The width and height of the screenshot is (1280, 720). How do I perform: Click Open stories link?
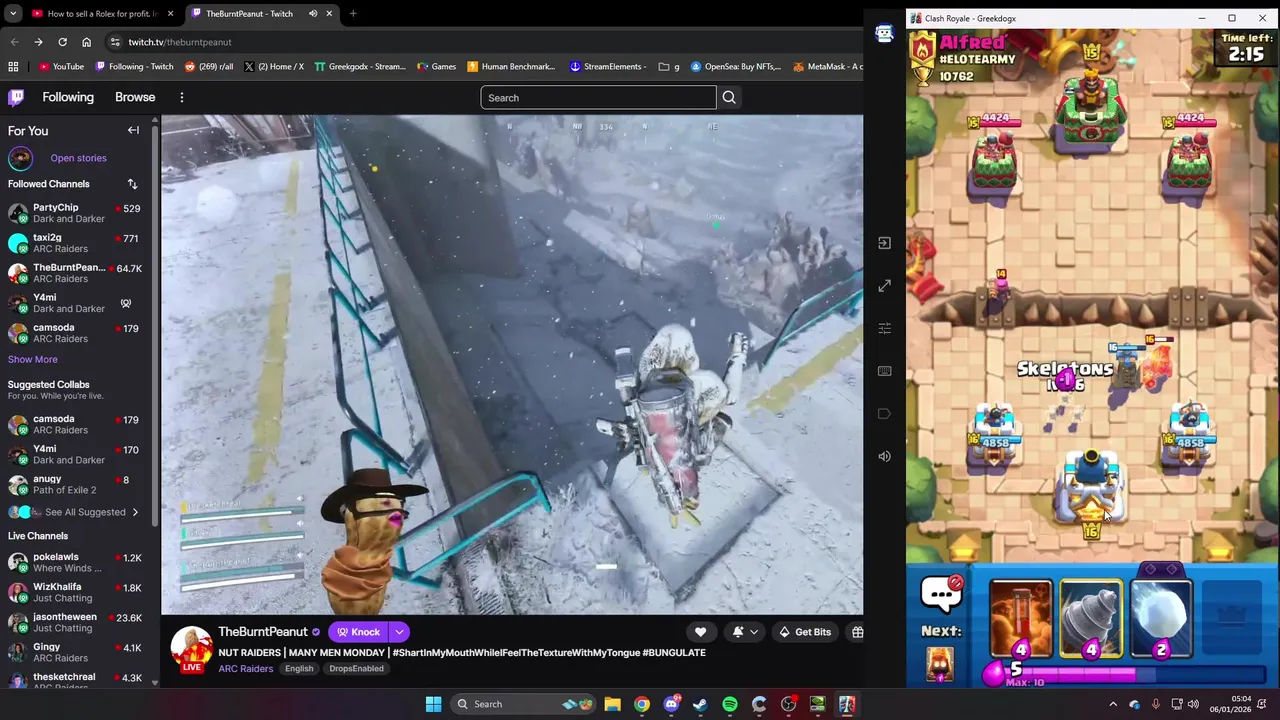tap(78, 158)
